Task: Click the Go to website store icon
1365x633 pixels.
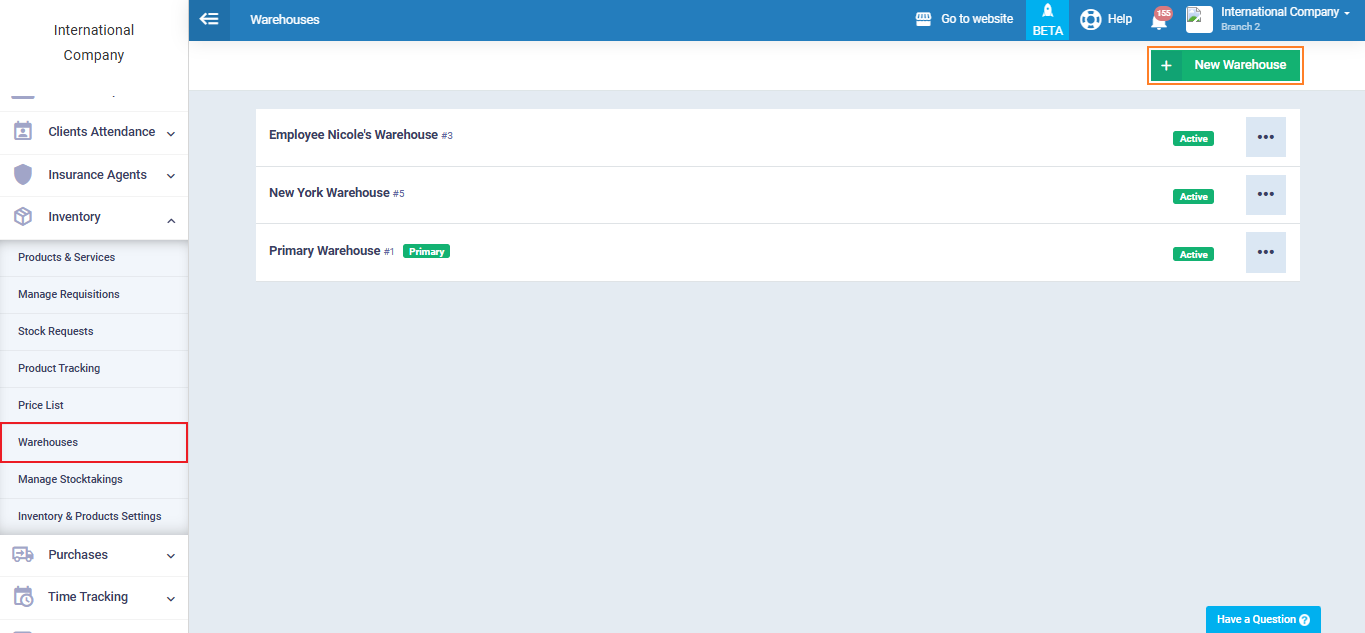Action: [924, 19]
